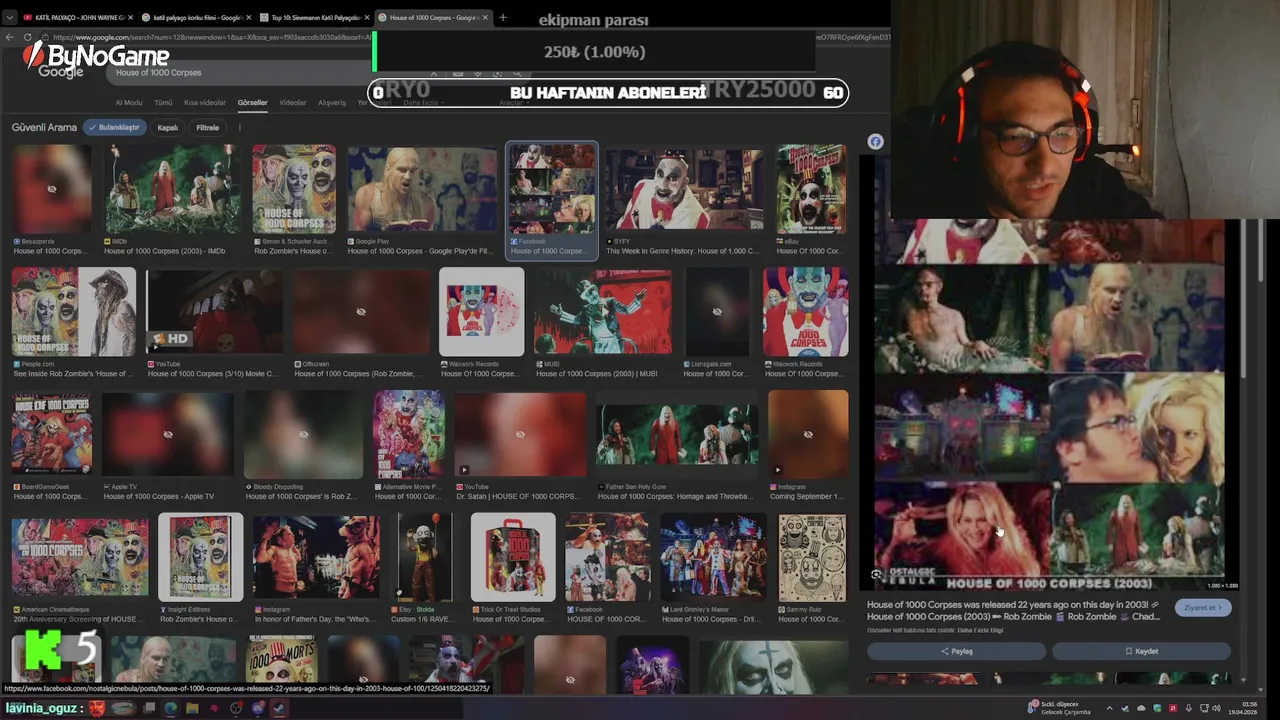The width and height of the screenshot is (1280, 720).
Task: Select the 'Görseller' search tab
Action: (252, 102)
